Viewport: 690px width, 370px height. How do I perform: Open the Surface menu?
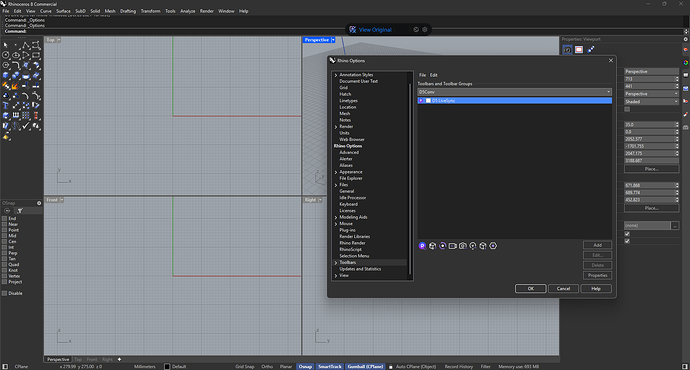pyautogui.click(x=63, y=11)
